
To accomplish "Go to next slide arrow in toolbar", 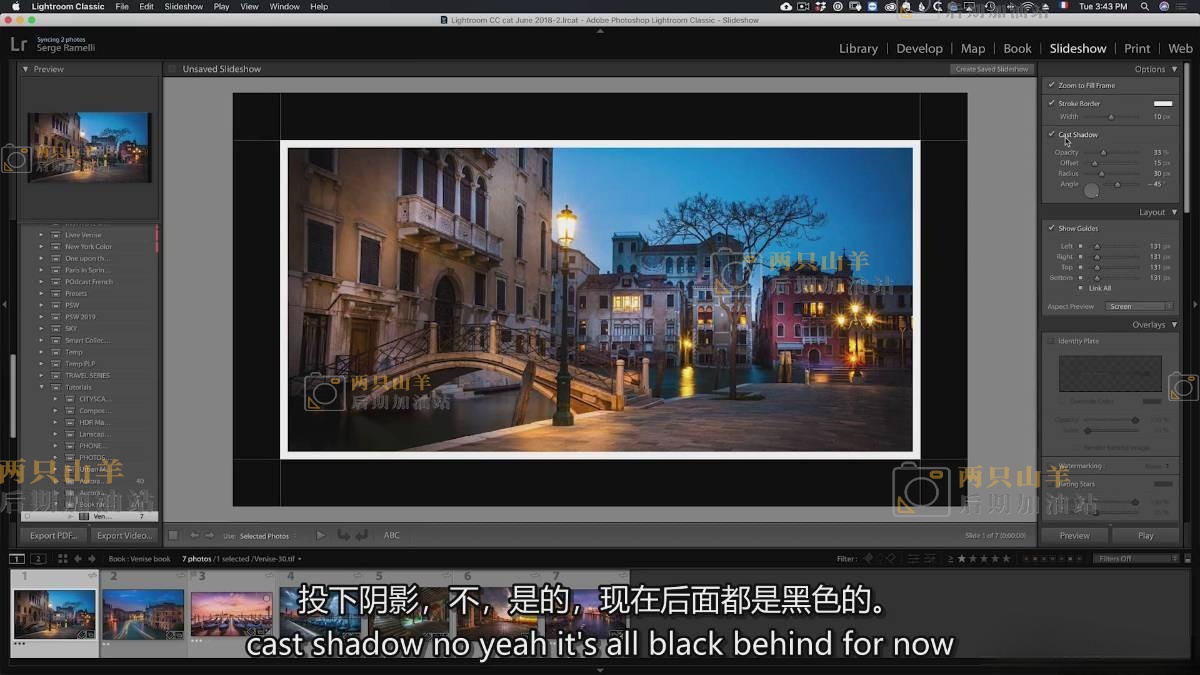I will [209, 535].
